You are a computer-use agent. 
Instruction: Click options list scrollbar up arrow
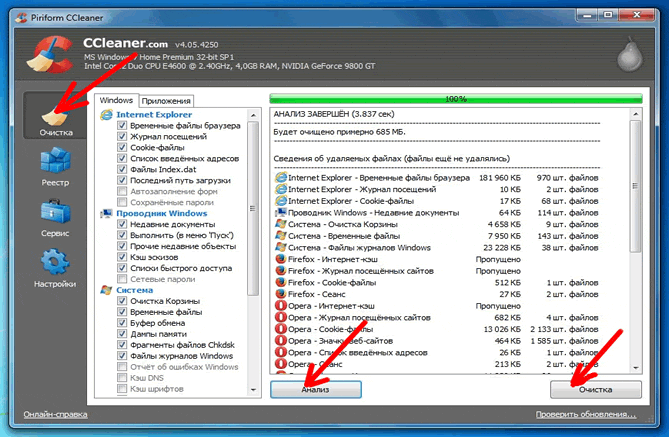(253, 115)
